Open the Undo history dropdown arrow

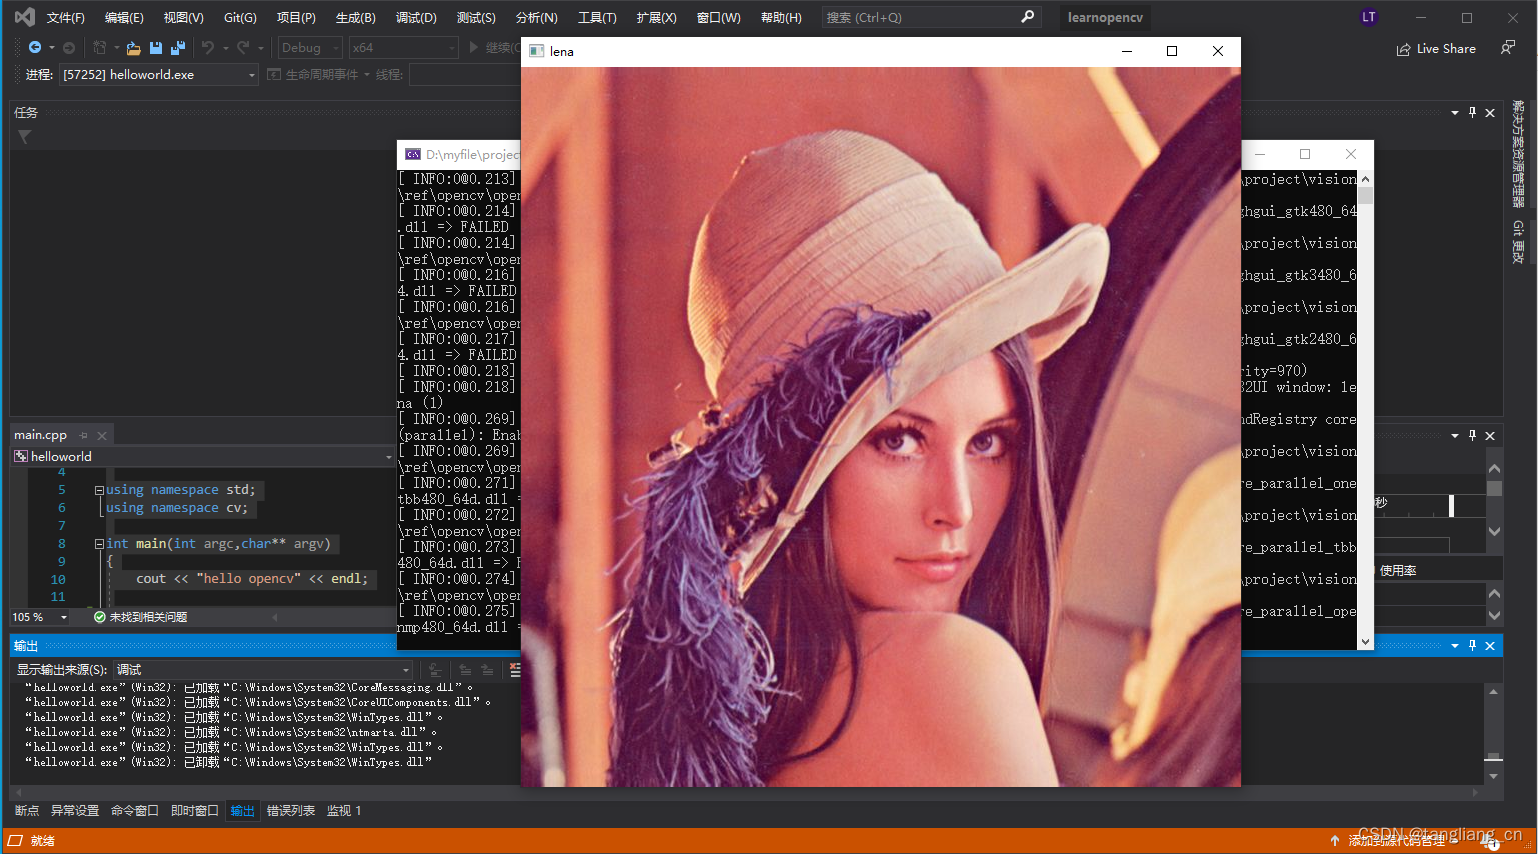point(225,47)
